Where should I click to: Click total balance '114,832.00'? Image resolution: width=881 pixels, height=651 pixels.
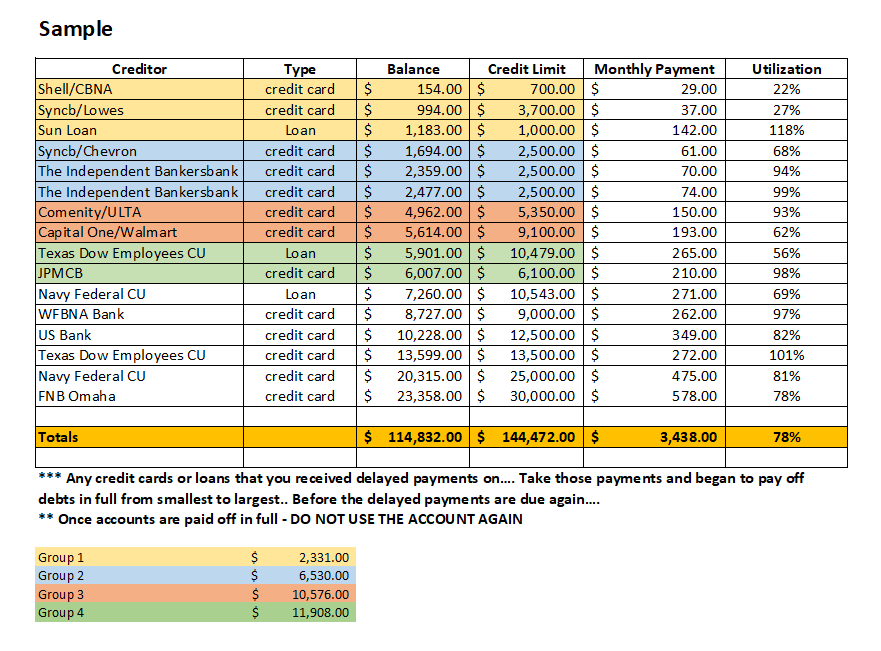tap(413, 437)
